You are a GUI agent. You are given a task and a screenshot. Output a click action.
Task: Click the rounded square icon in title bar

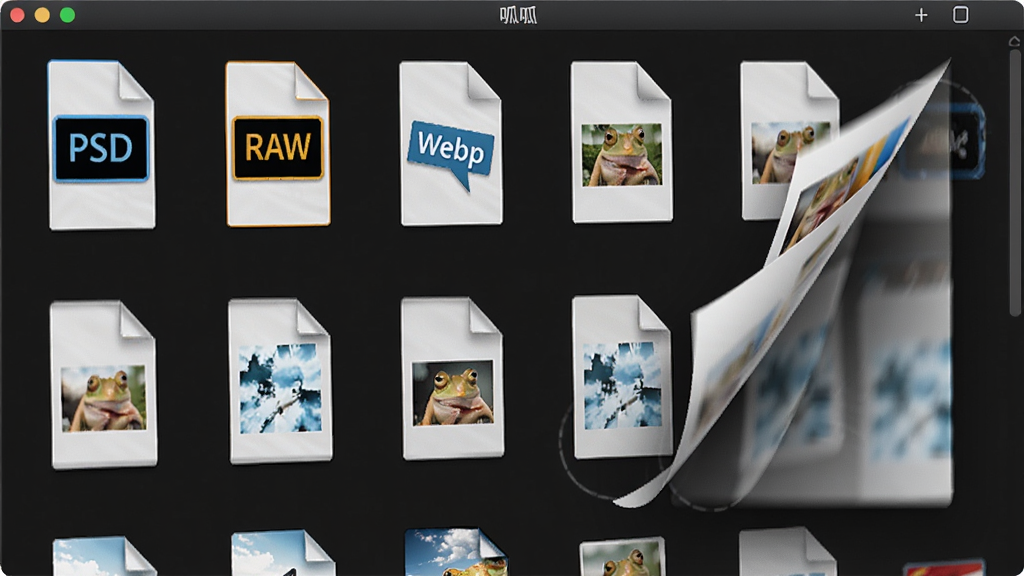click(961, 14)
